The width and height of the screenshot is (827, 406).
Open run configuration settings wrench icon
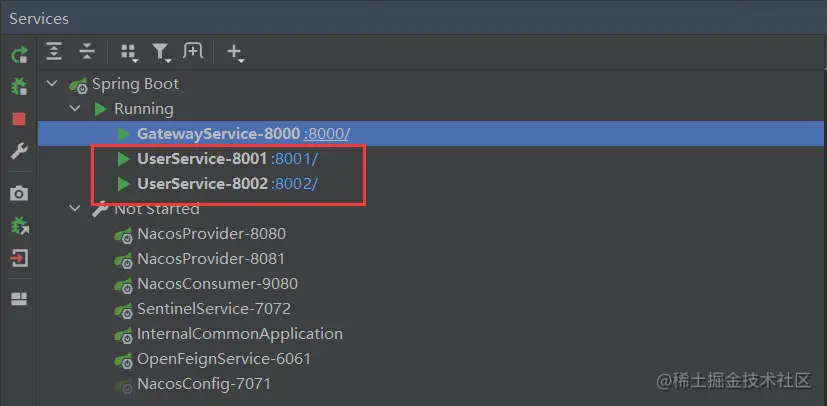tap(19, 152)
